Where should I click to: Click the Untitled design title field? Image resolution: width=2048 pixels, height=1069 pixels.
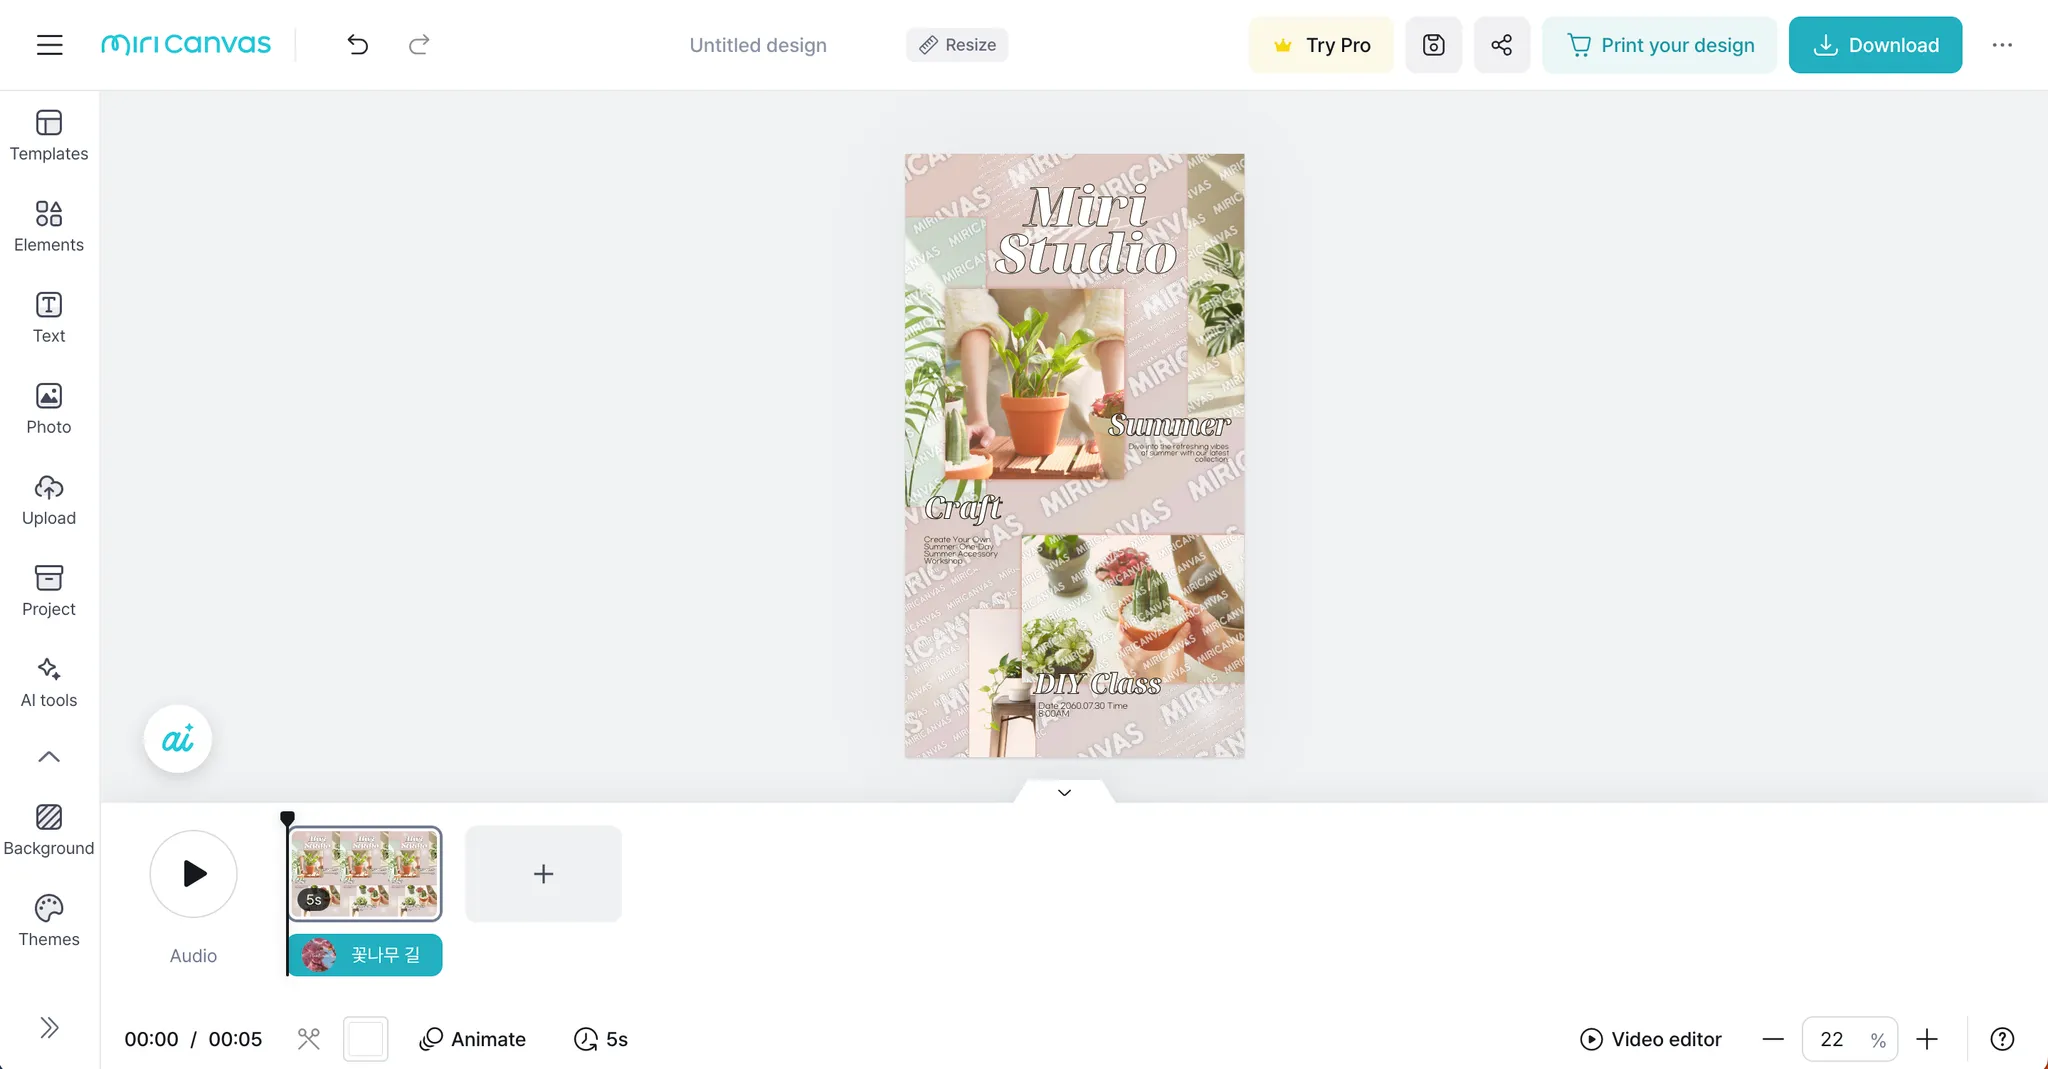(758, 45)
